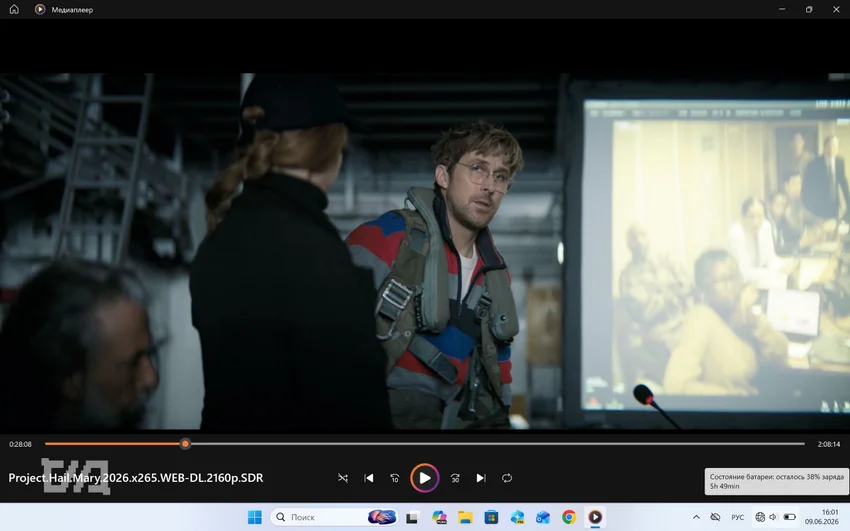Skip forward 30 seconds
The height and width of the screenshot is (531, 850).
coord(455,478)
